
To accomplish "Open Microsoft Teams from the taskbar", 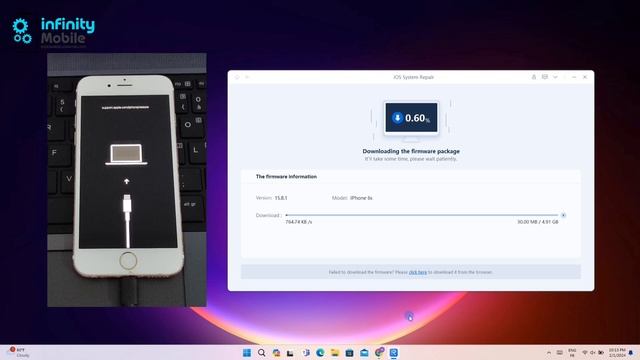I will coord(306,353).
